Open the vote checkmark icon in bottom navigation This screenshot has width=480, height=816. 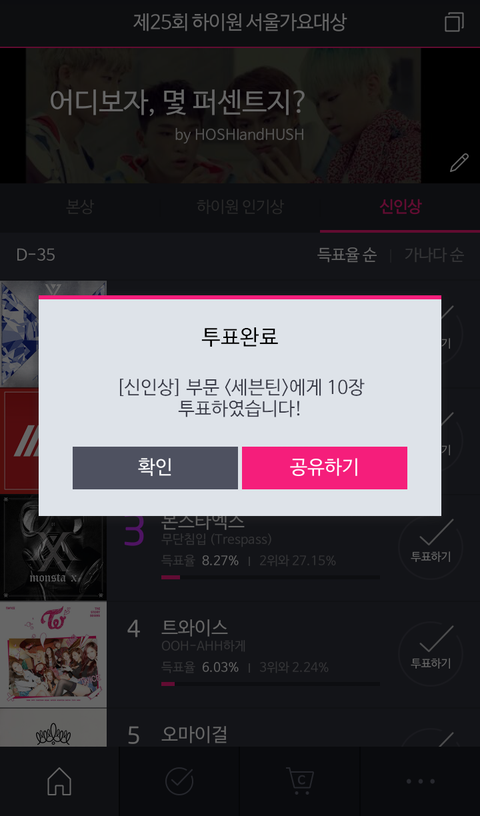179,781
